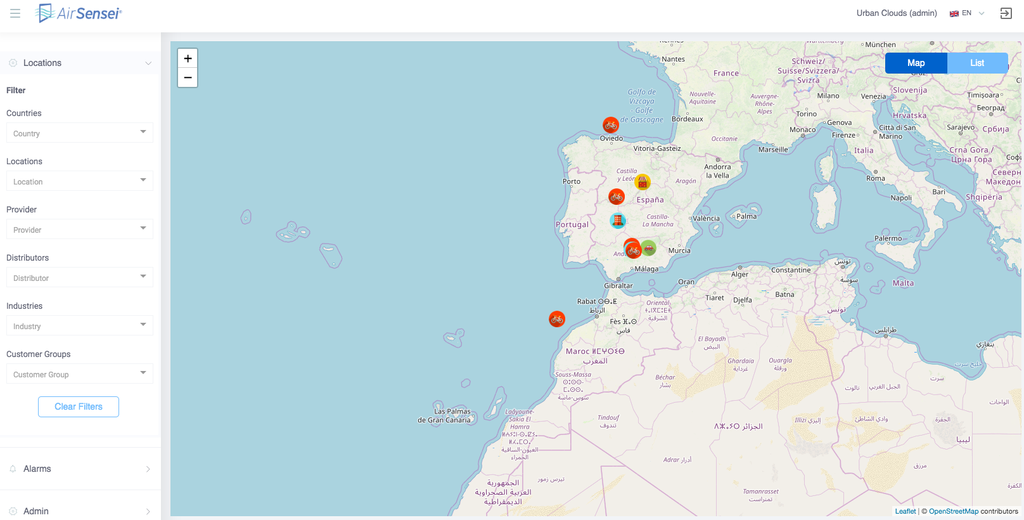This screenshot has height=520, width=1024.
Task: Click the yellow building marker near Castilla y León
Action: click(x=643, y=182)
